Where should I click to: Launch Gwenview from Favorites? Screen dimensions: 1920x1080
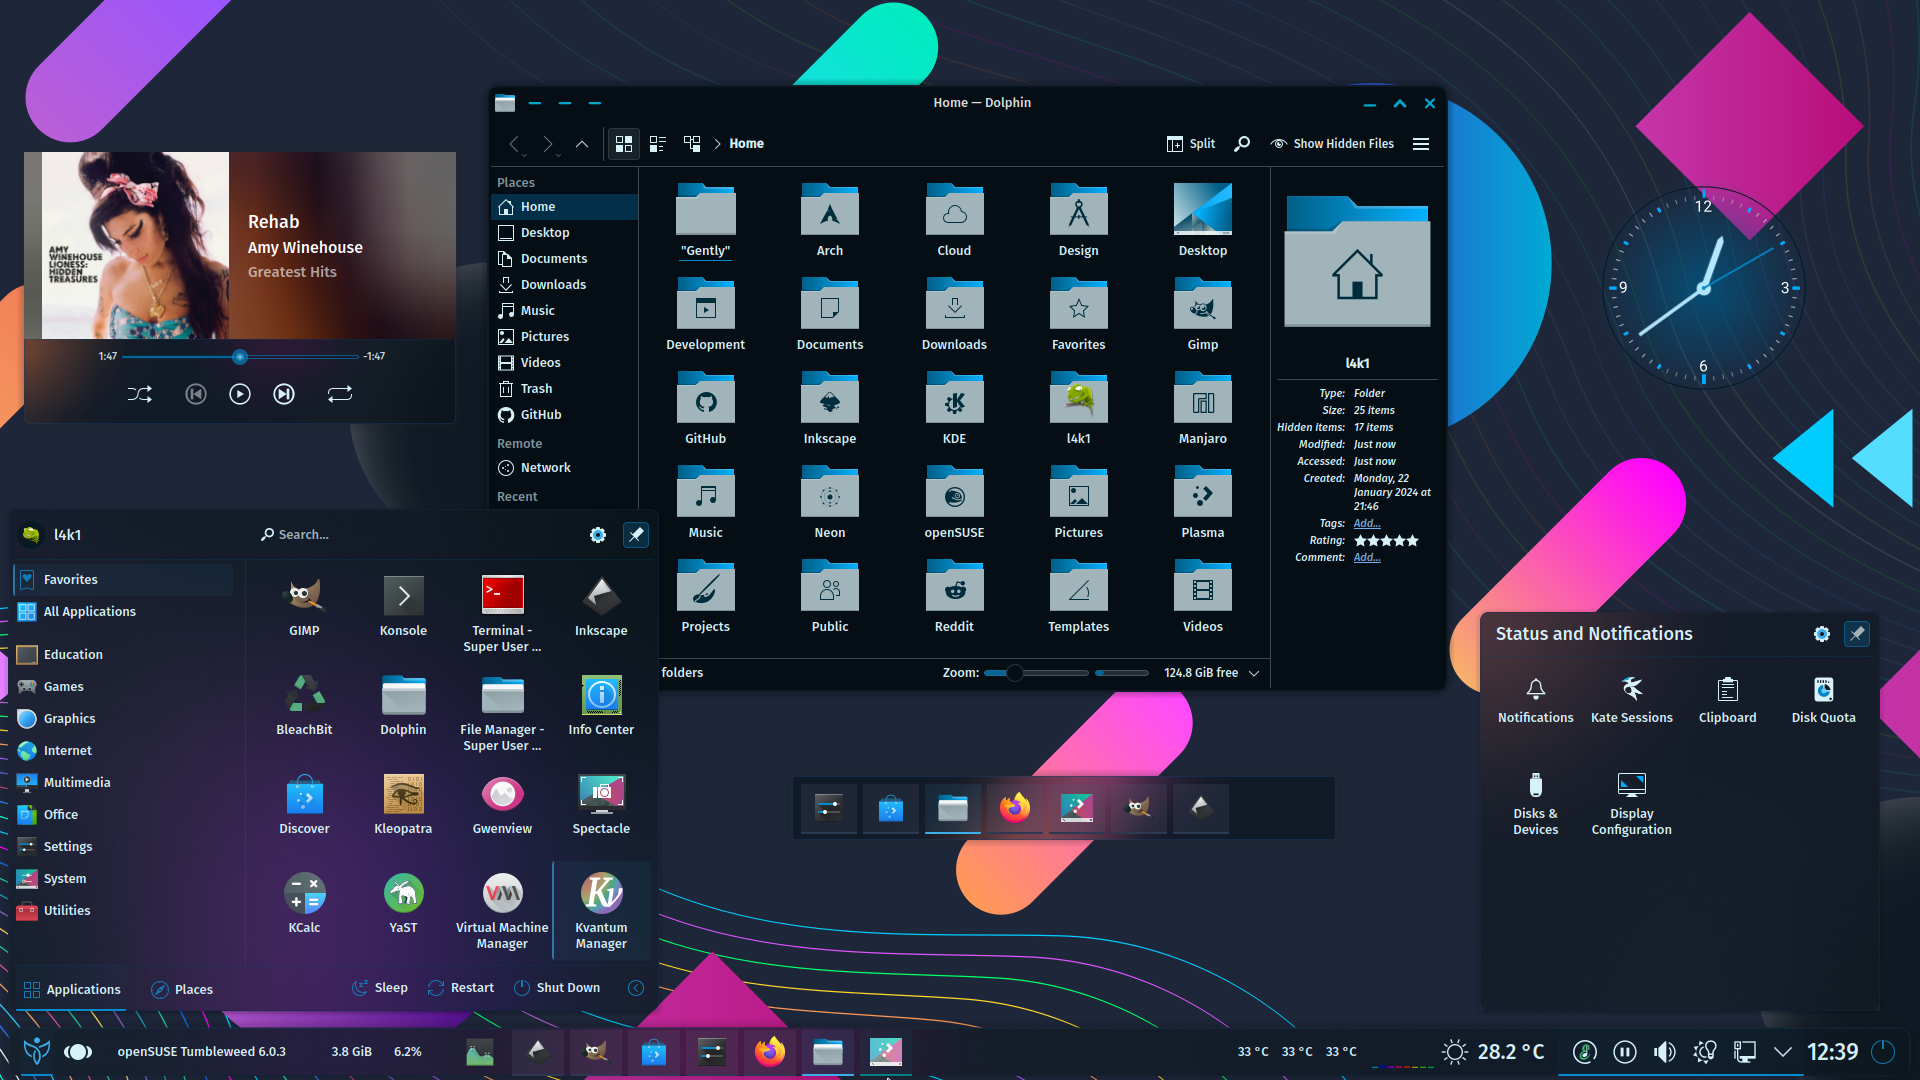tap(502, 805)
